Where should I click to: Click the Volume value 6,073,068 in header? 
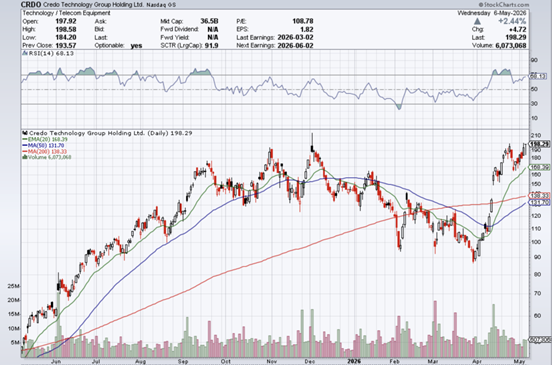tap(511, 46)
